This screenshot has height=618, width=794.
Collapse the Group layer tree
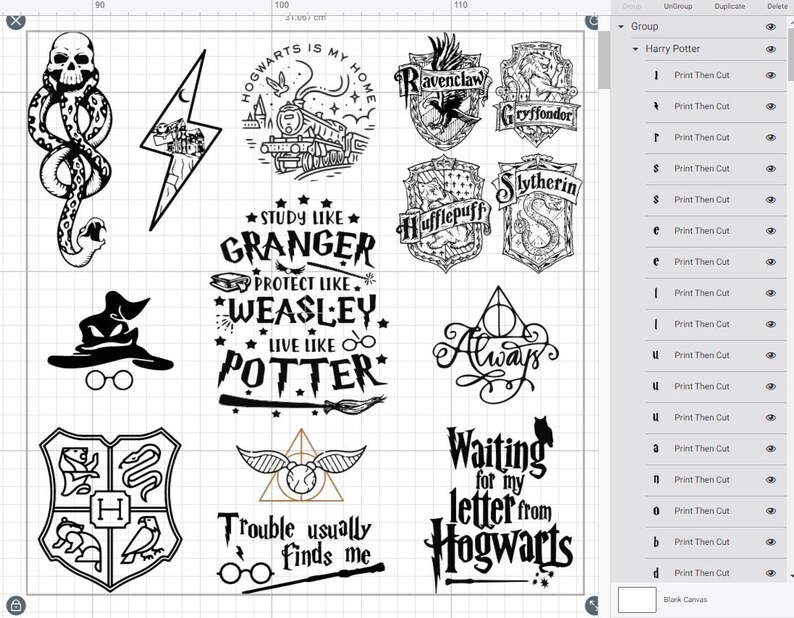(621, 26)
